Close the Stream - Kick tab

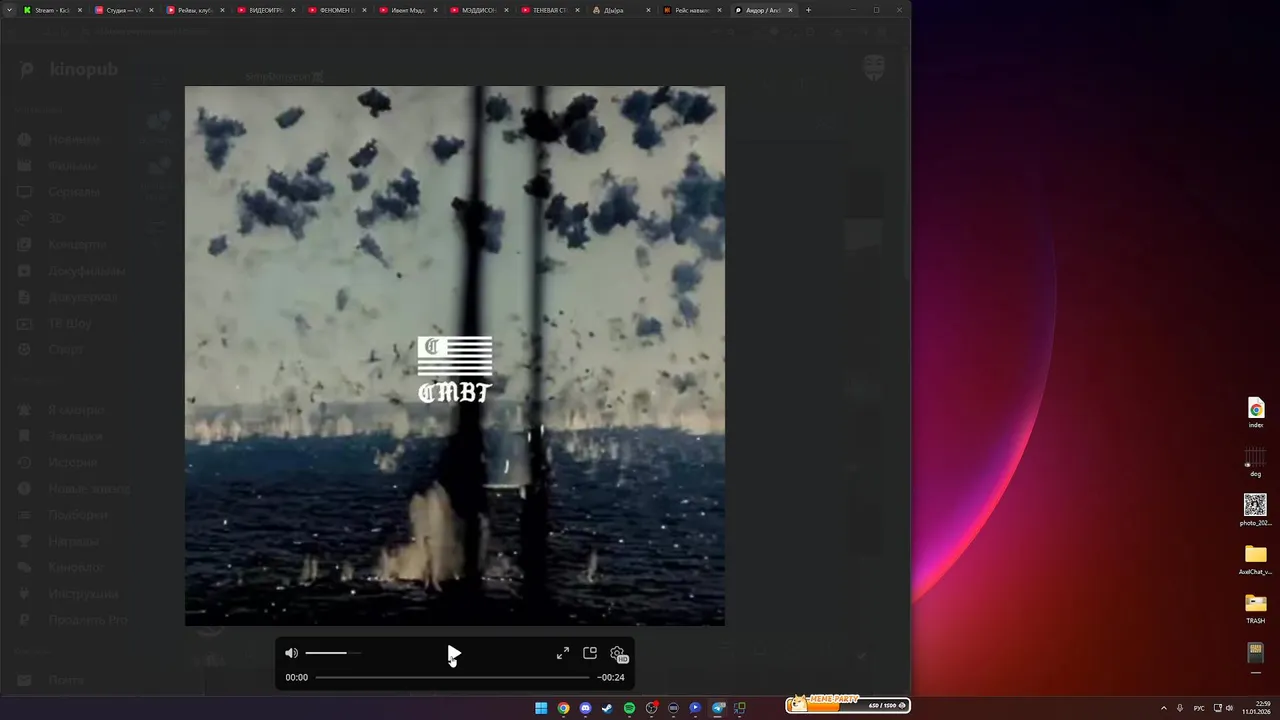(80, 10)
